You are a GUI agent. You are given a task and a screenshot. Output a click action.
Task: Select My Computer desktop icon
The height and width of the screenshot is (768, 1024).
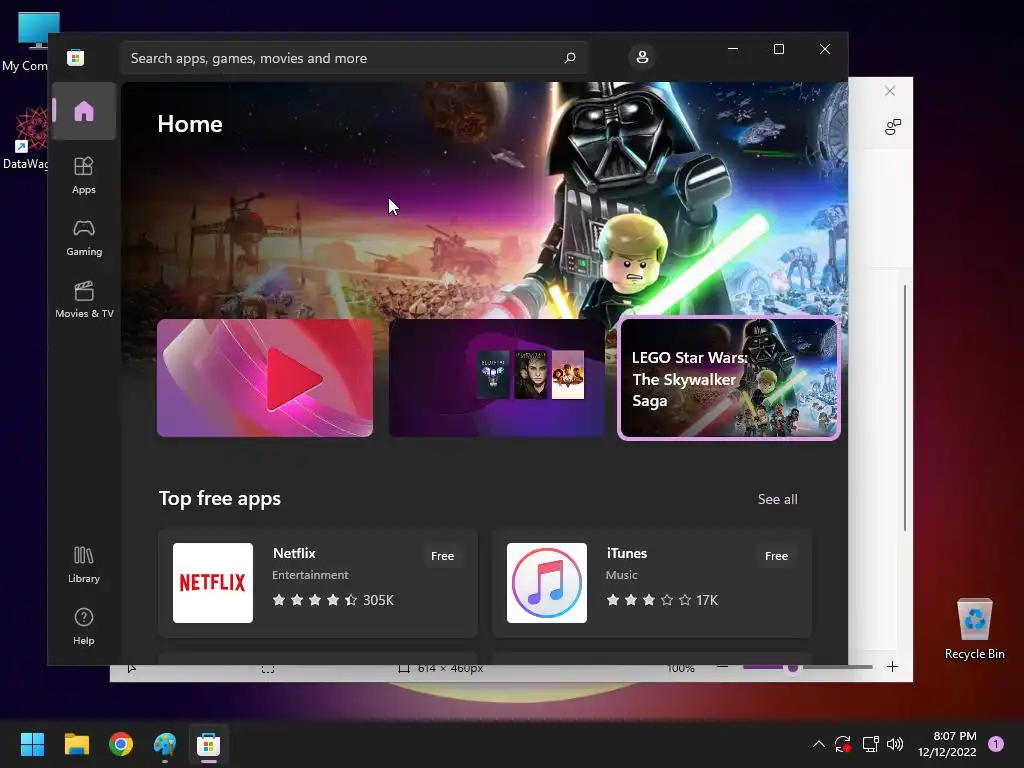(25, 42)
